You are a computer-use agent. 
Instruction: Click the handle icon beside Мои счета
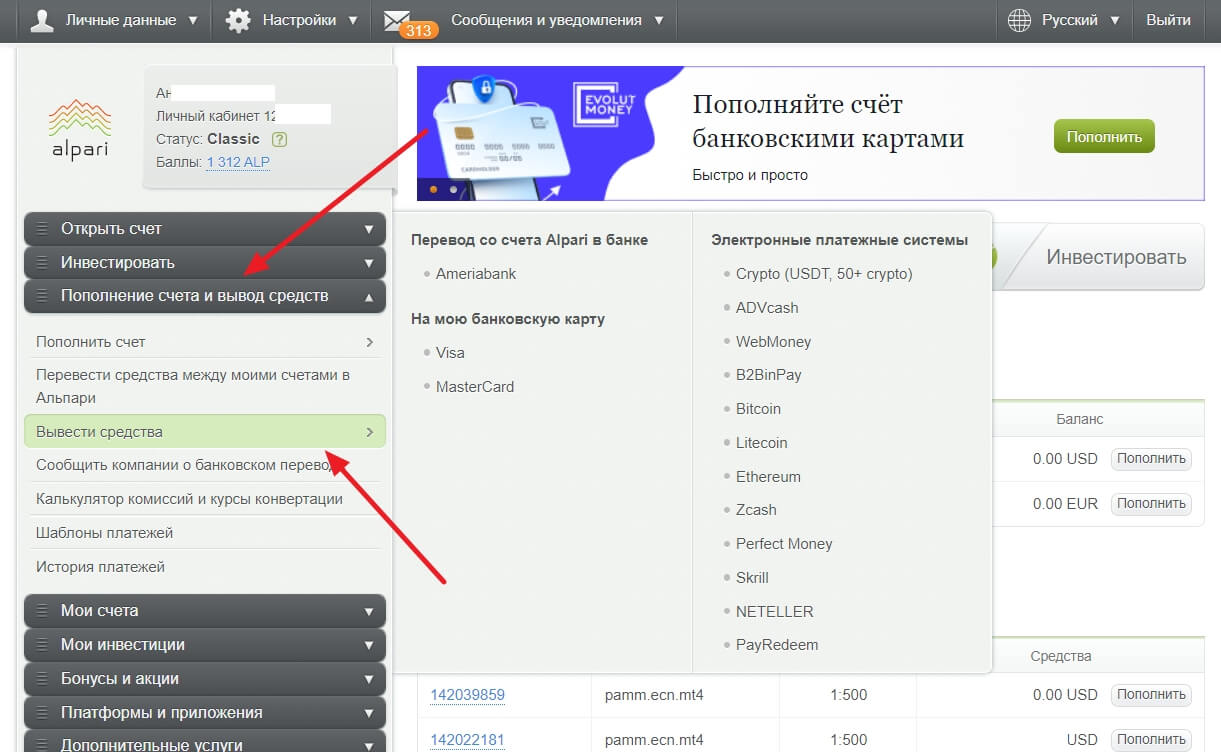pos(42,611)
